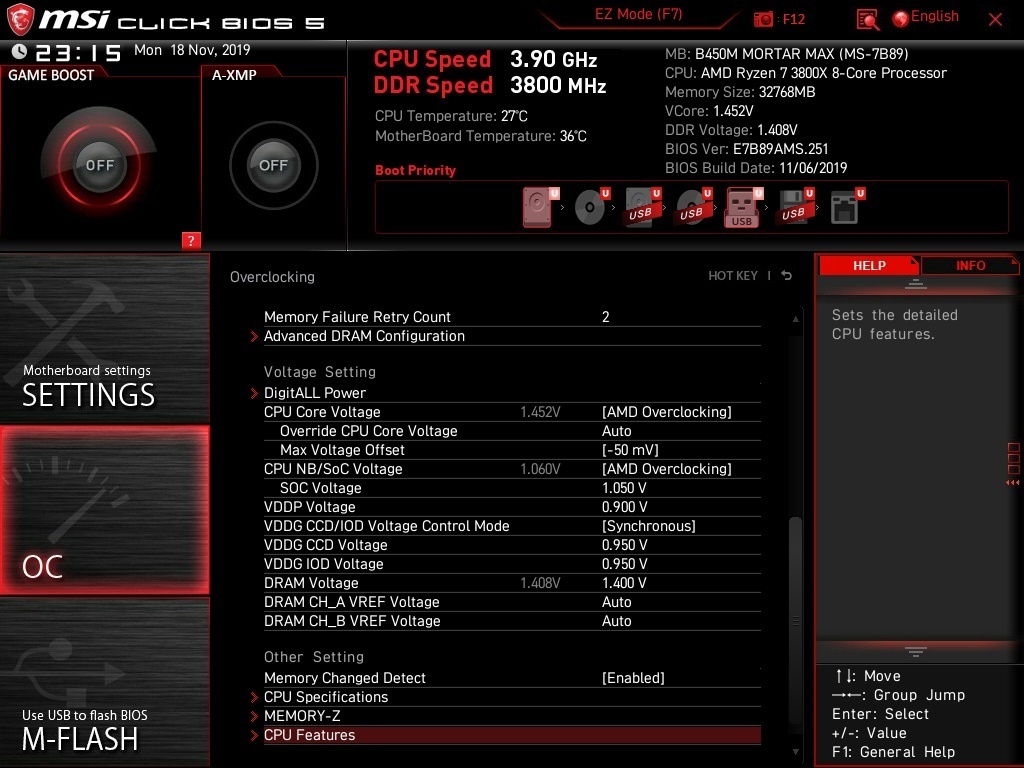Screen dimensions: 1024x768
Task: Click the settings list scrollbar up arrow
Action: point(795,319)
